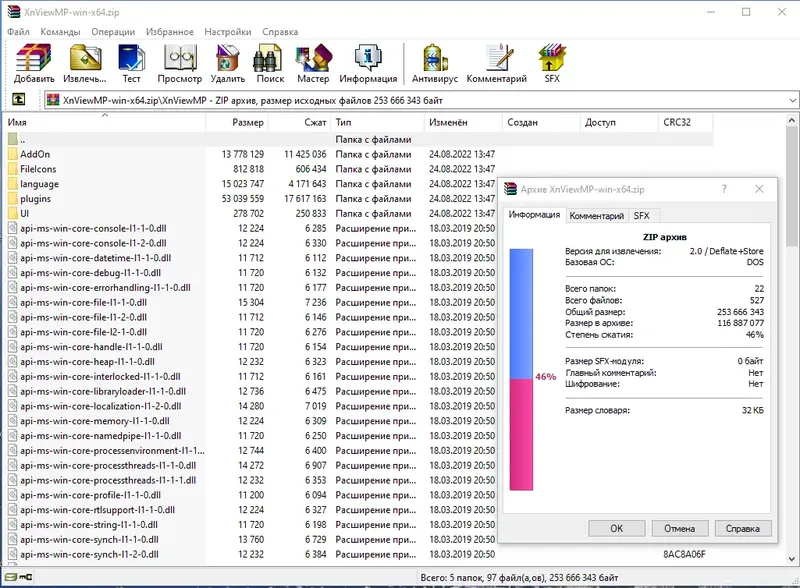Click the language folder icon
This screenshot has width=800, height=588.
13,184
